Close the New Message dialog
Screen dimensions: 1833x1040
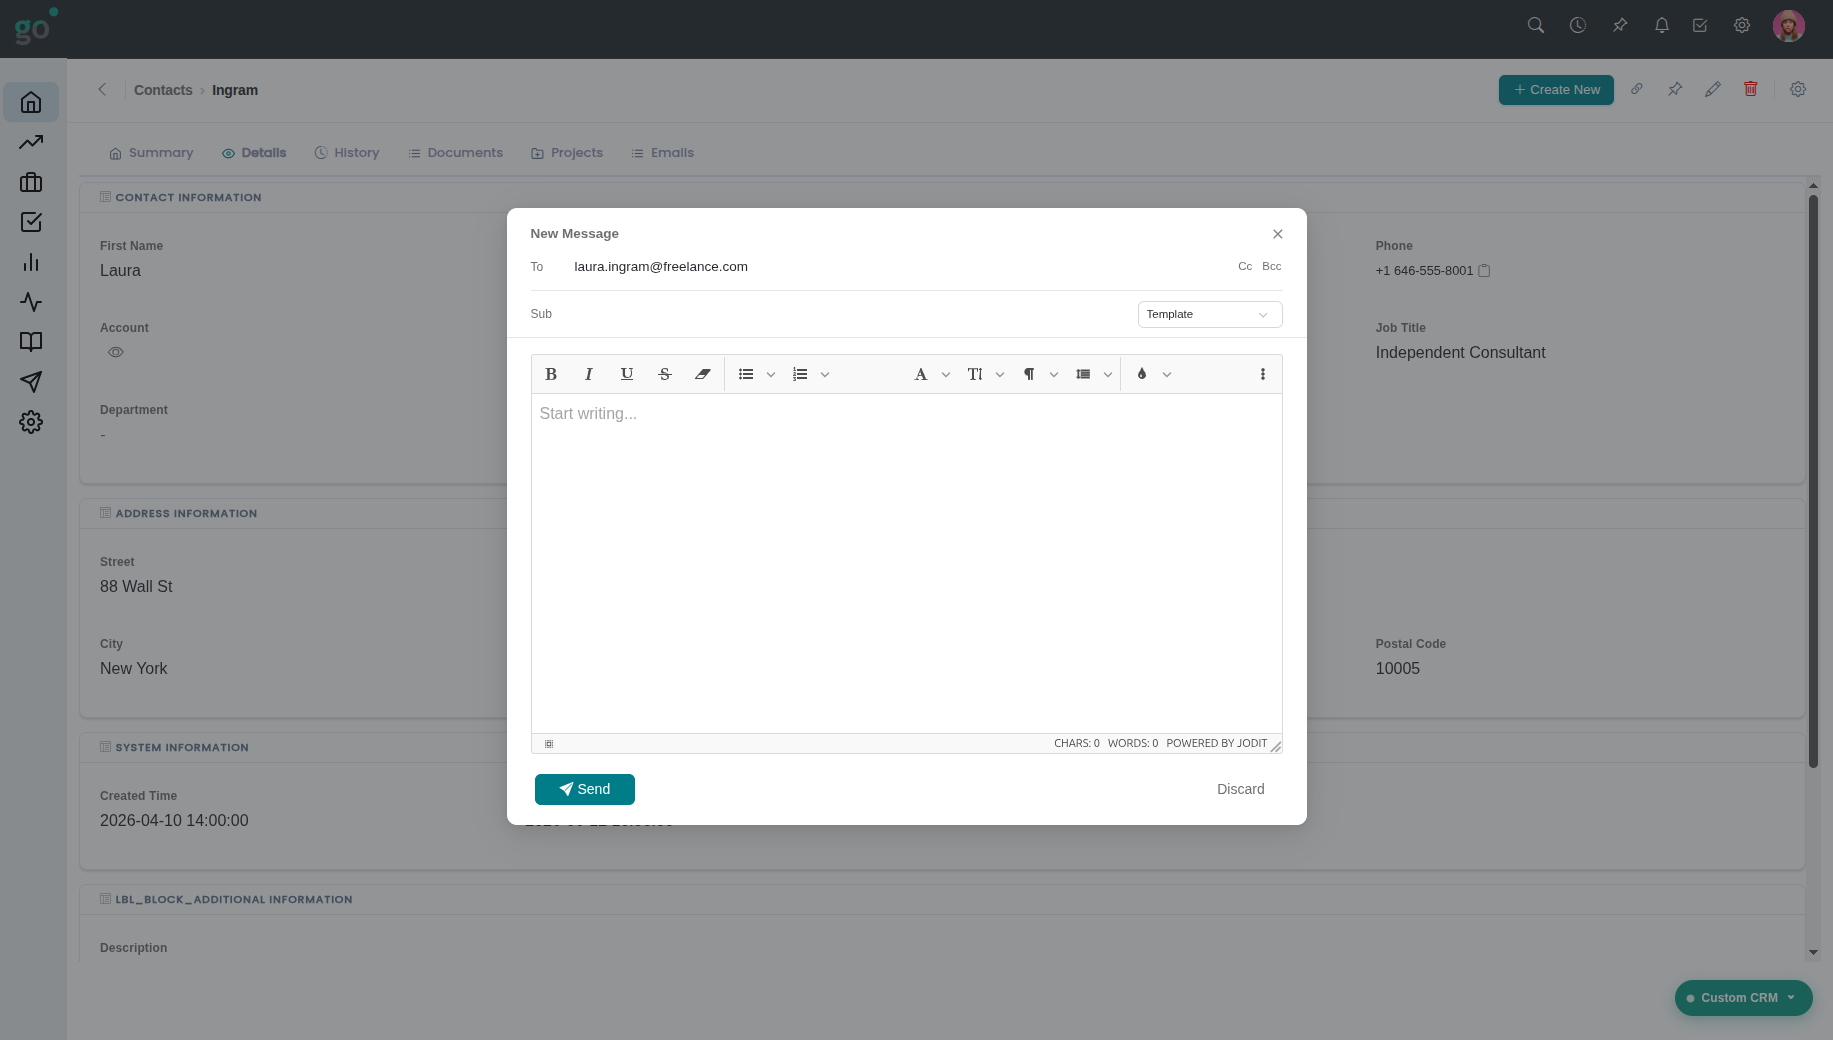point(1278,234)
